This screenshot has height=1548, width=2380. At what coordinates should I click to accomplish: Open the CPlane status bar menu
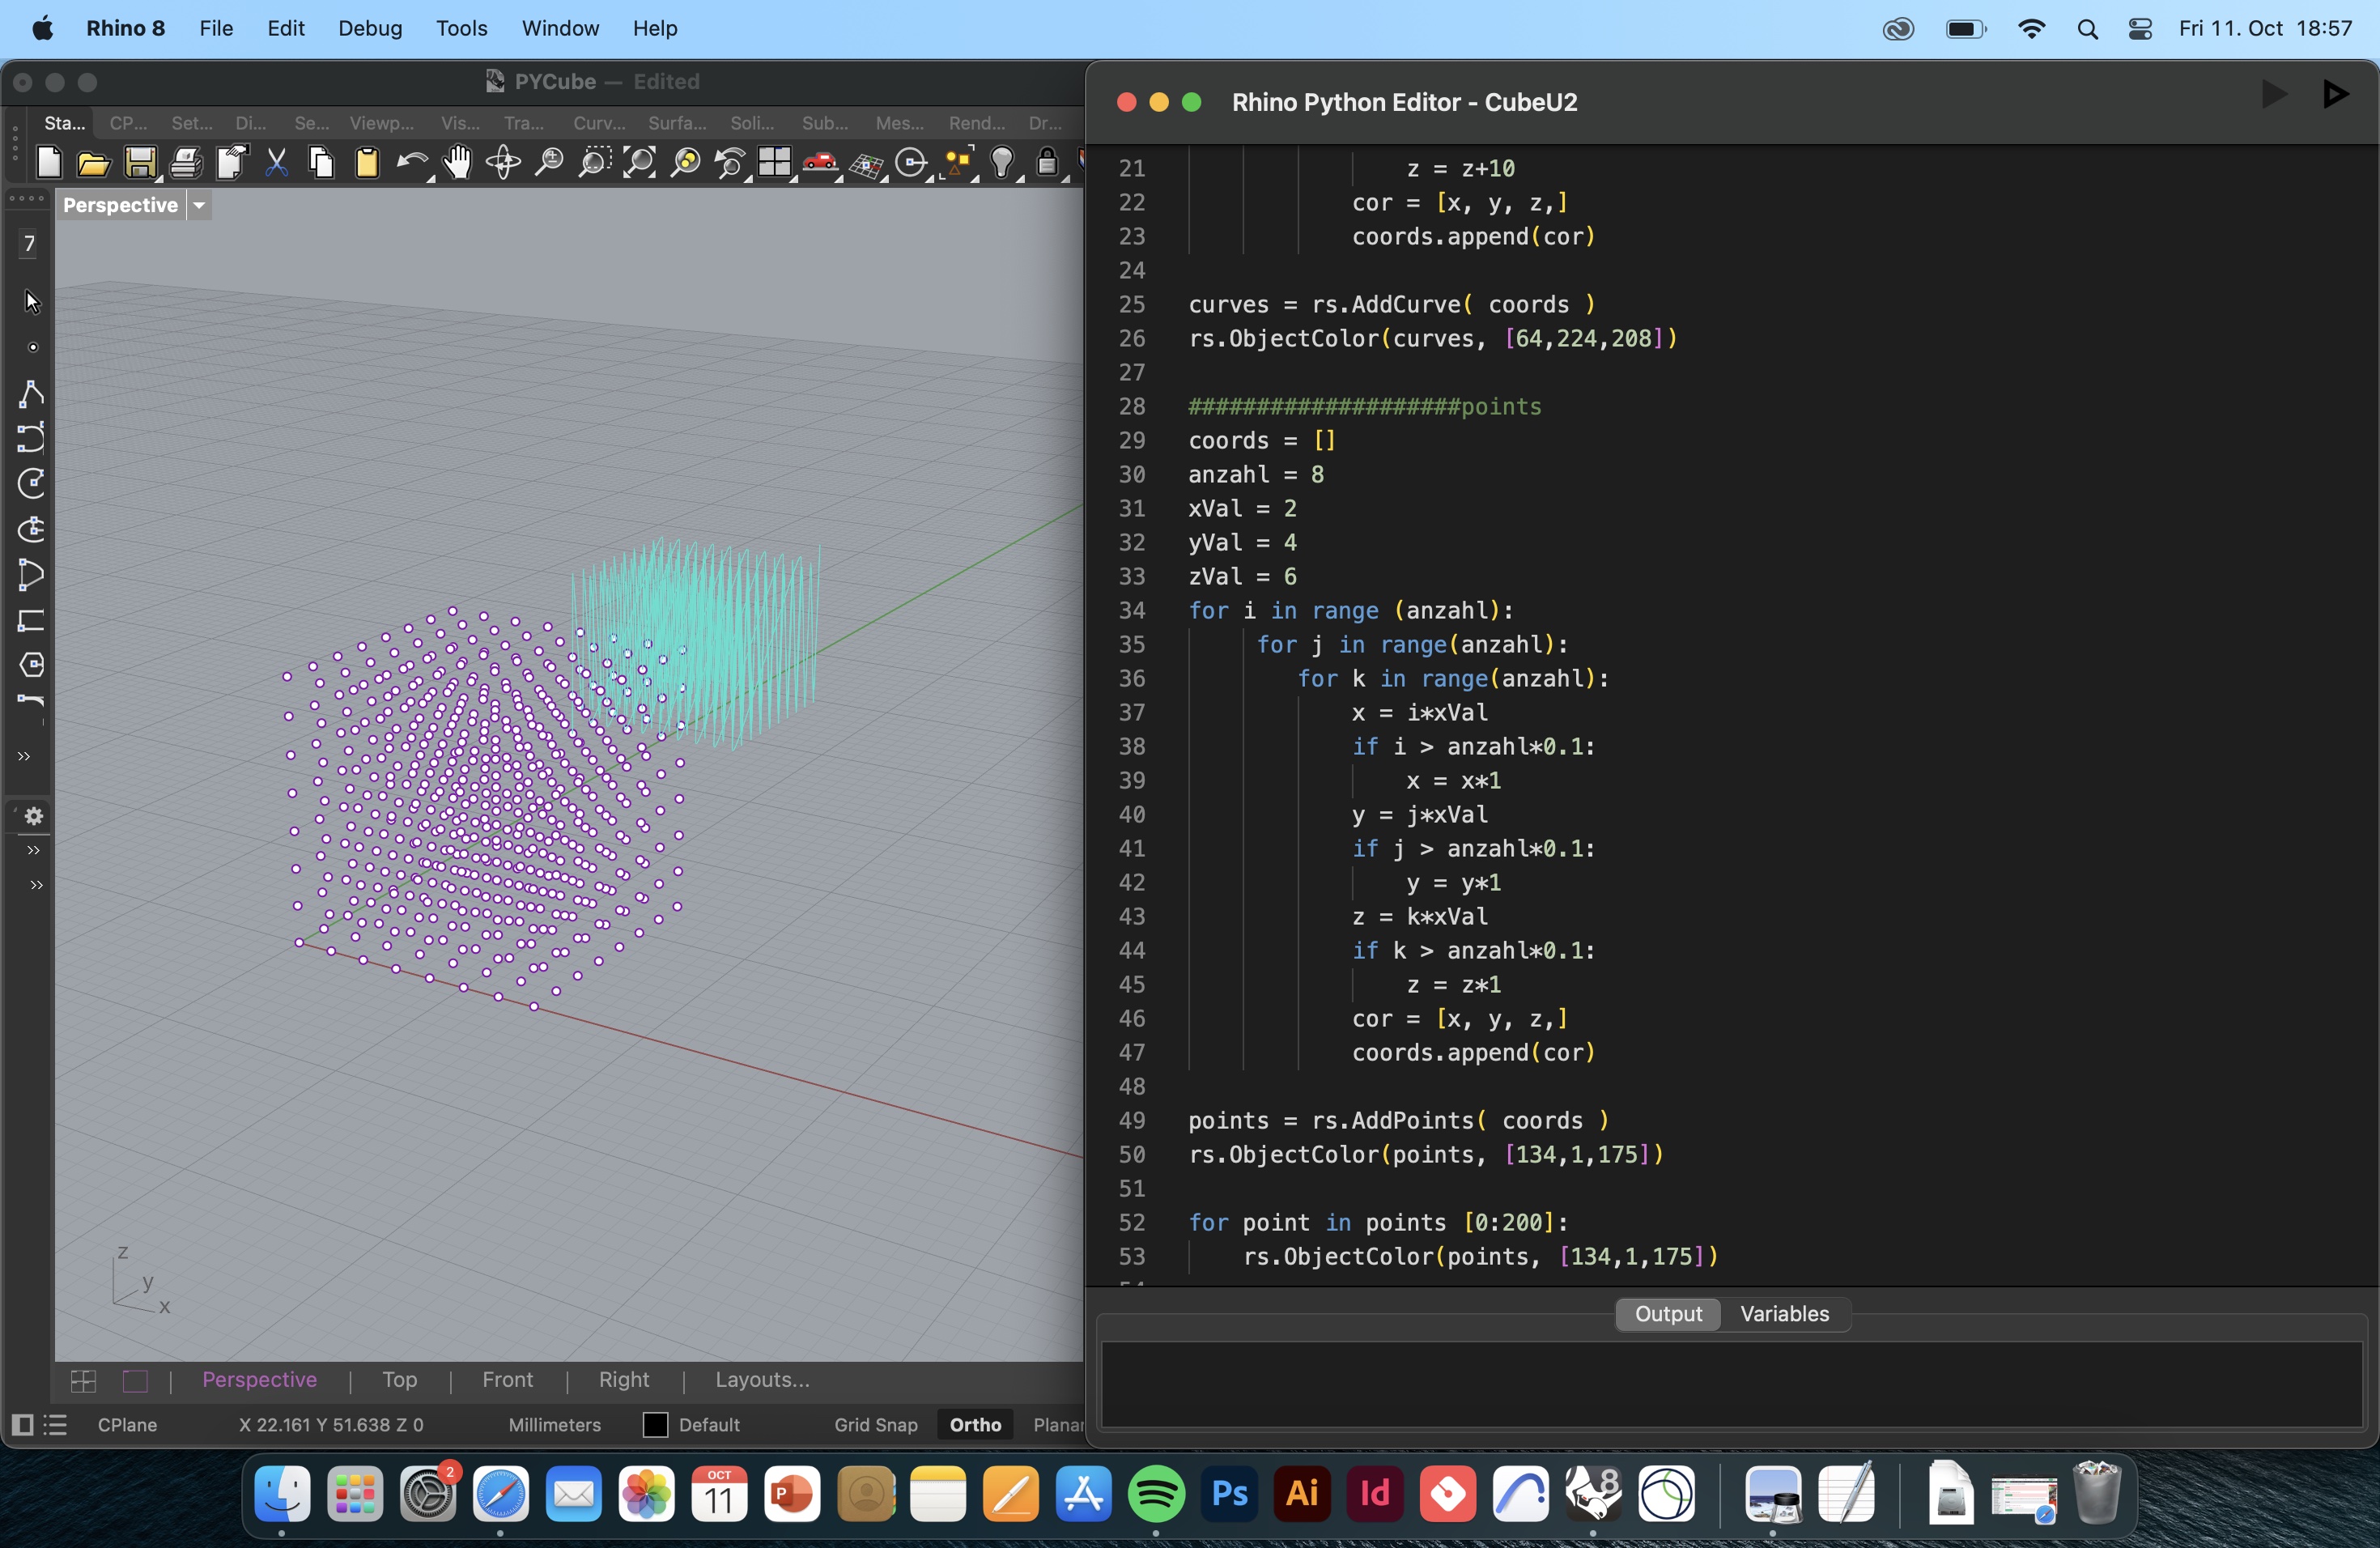coord(126,1425)
